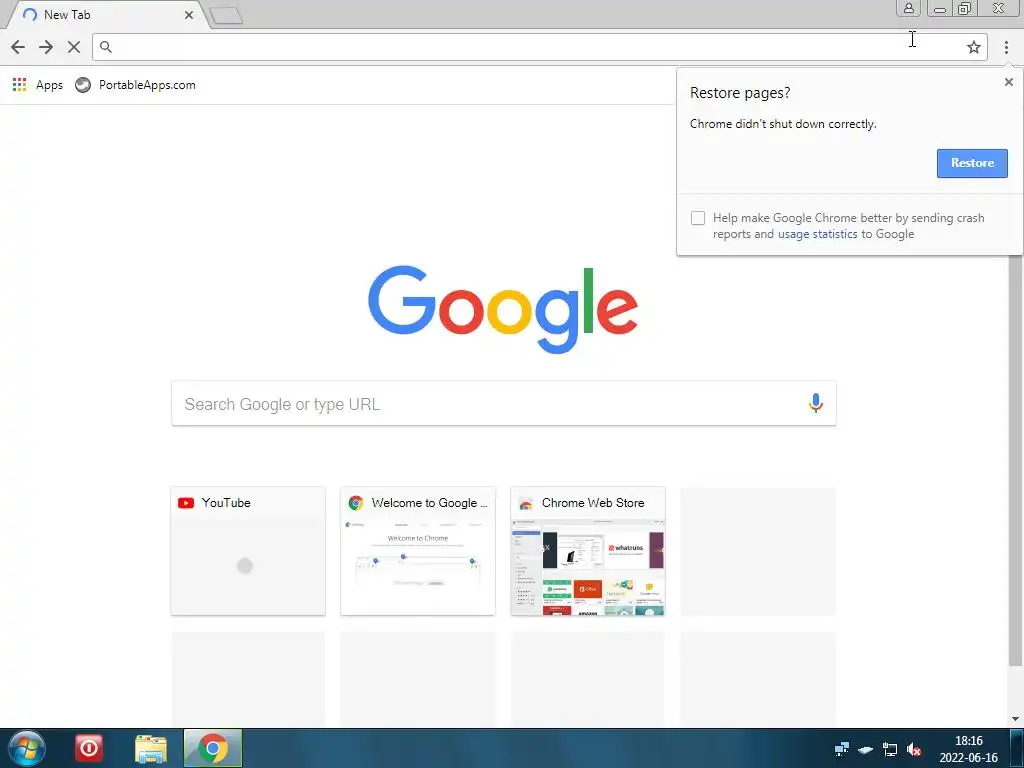
Task: Click the forward navigation arrow
Action: [46, 47]
